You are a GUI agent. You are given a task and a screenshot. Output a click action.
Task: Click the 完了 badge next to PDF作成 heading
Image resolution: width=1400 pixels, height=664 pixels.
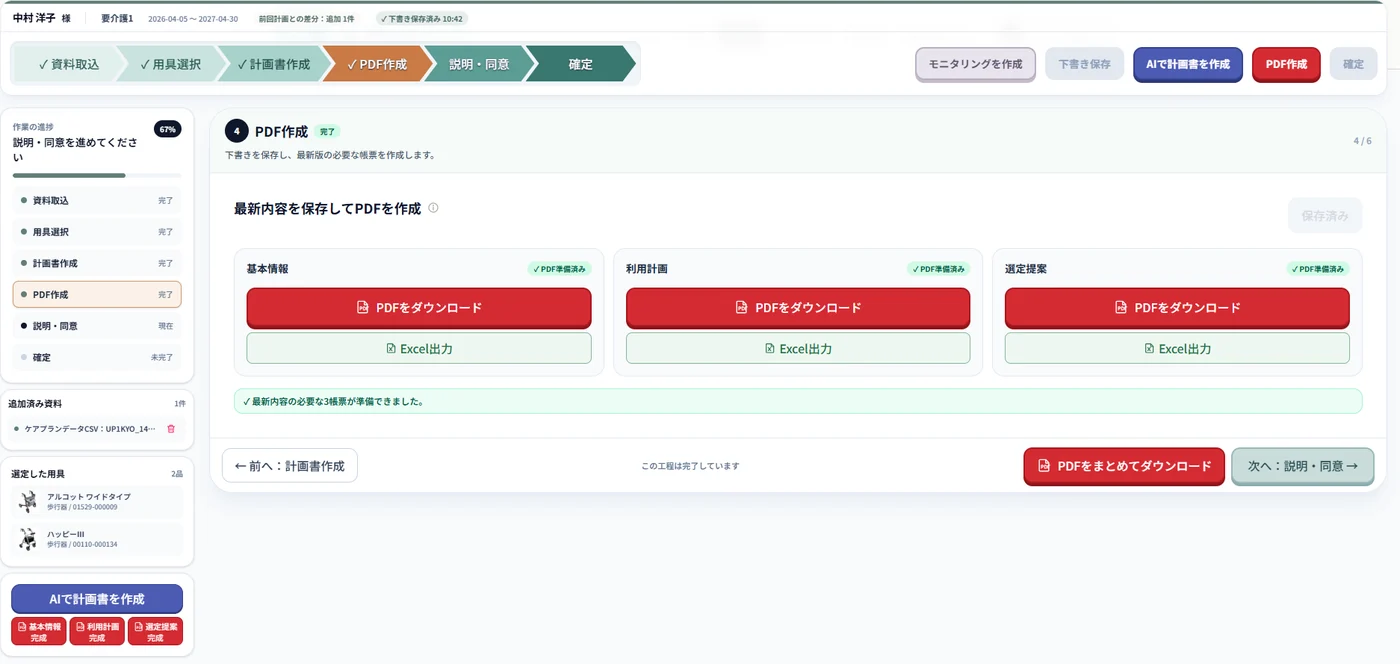[327, 131]
